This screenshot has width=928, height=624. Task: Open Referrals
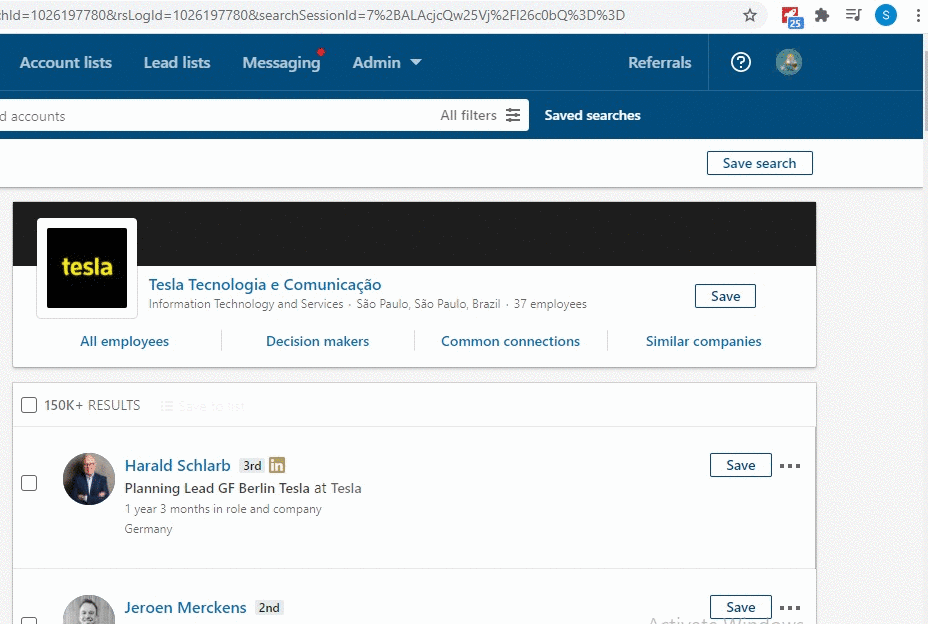[x=659, y=62]
